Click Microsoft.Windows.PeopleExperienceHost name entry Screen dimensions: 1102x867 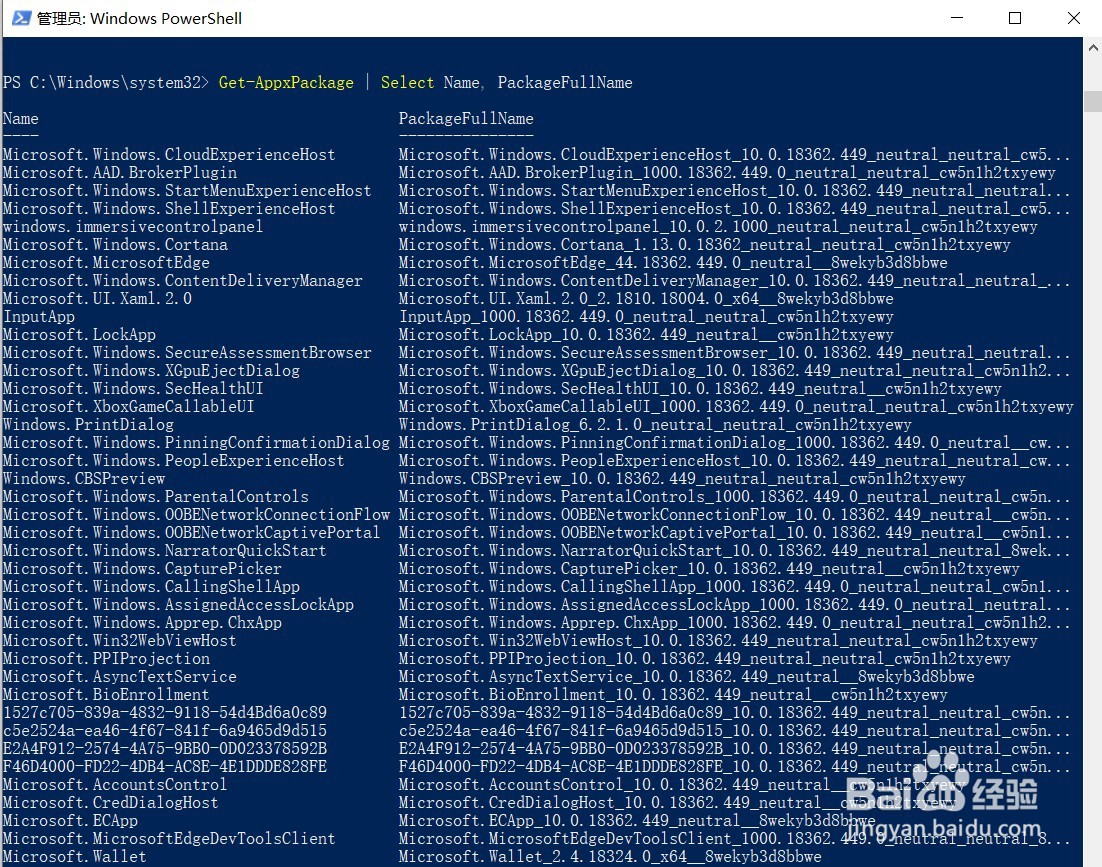click(x=174, y=461)
